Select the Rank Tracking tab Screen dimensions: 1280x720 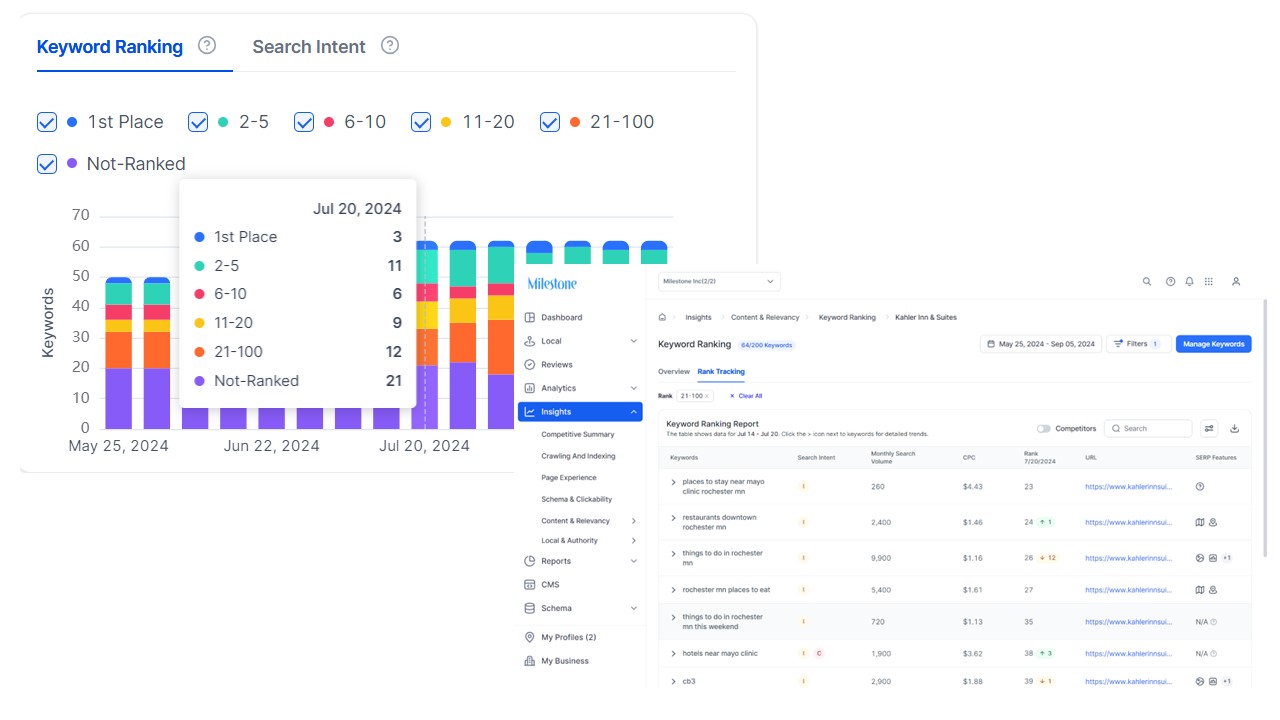[x=721, y=372]
